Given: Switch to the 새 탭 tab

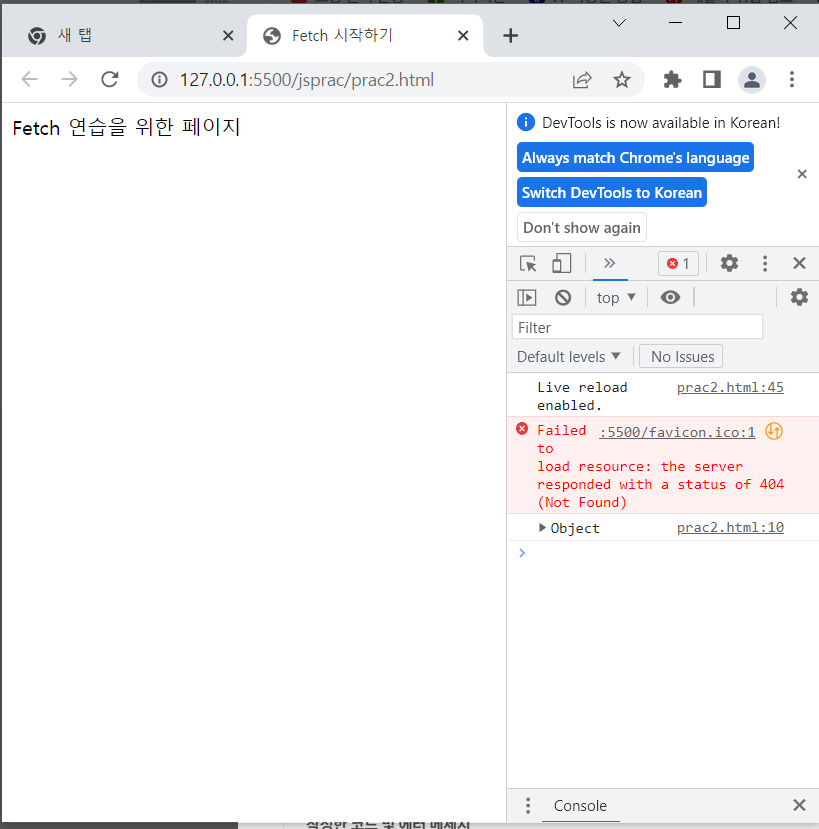Looking at the screenshot, I should [124, 35].
